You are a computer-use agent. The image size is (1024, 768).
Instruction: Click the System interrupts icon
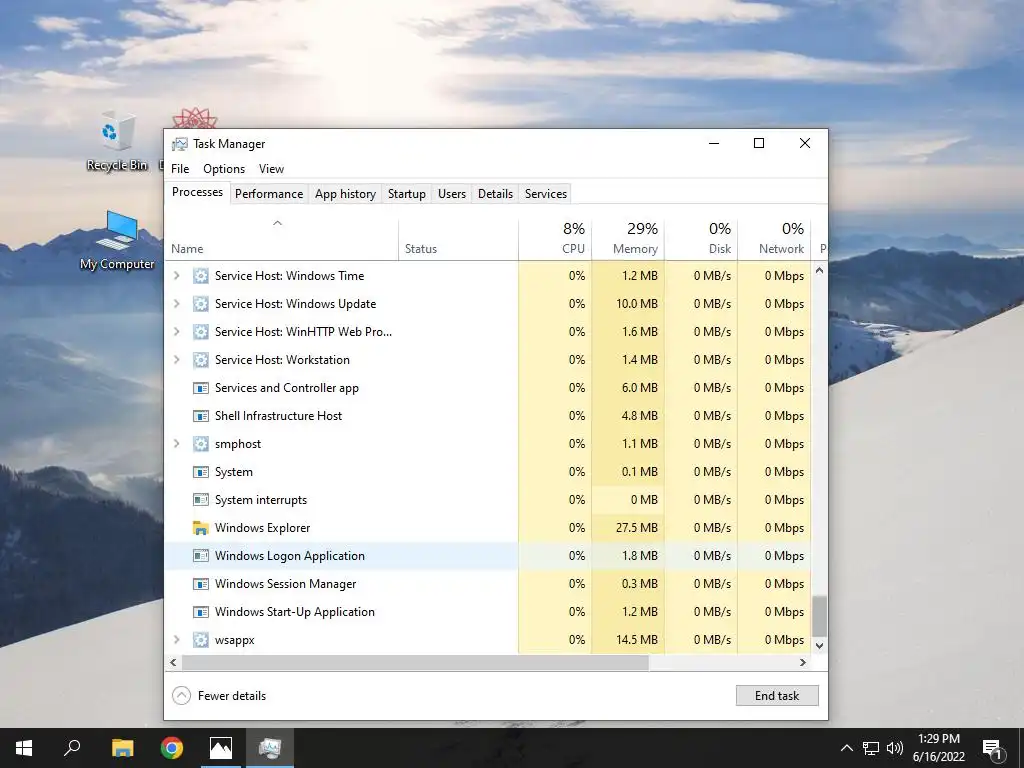(200, 500)
